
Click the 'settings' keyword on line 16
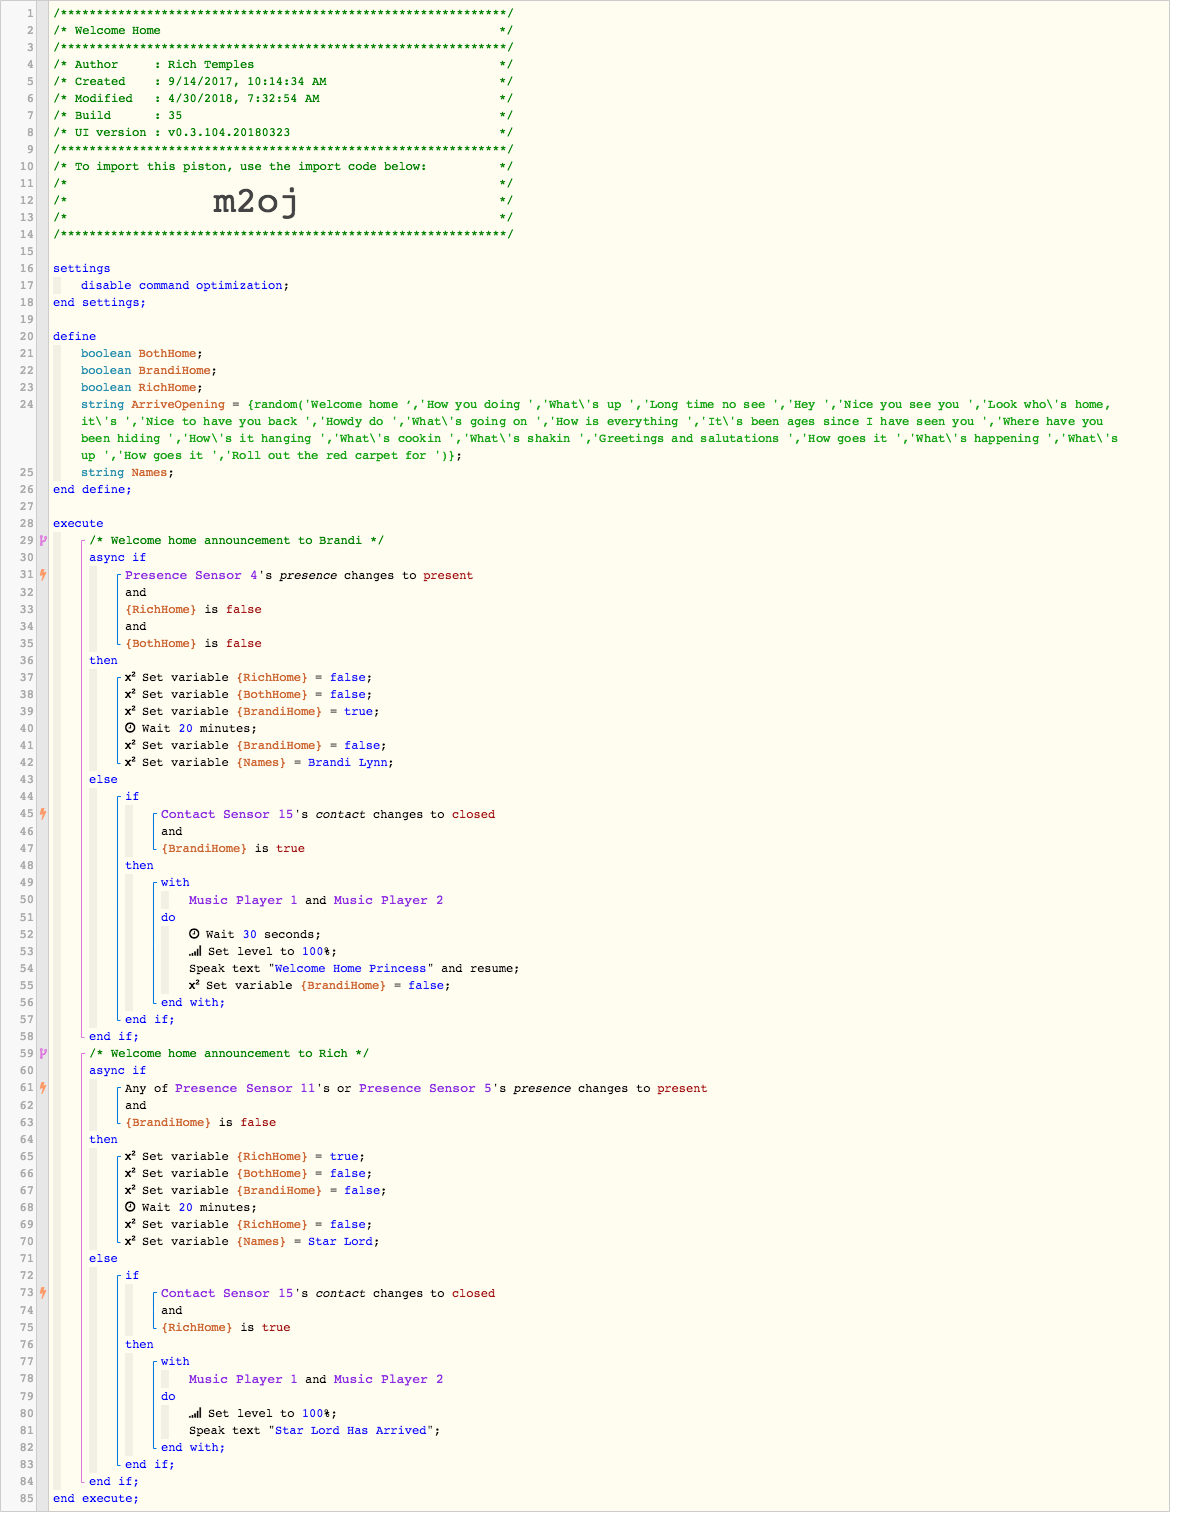[x=82, y=268]
